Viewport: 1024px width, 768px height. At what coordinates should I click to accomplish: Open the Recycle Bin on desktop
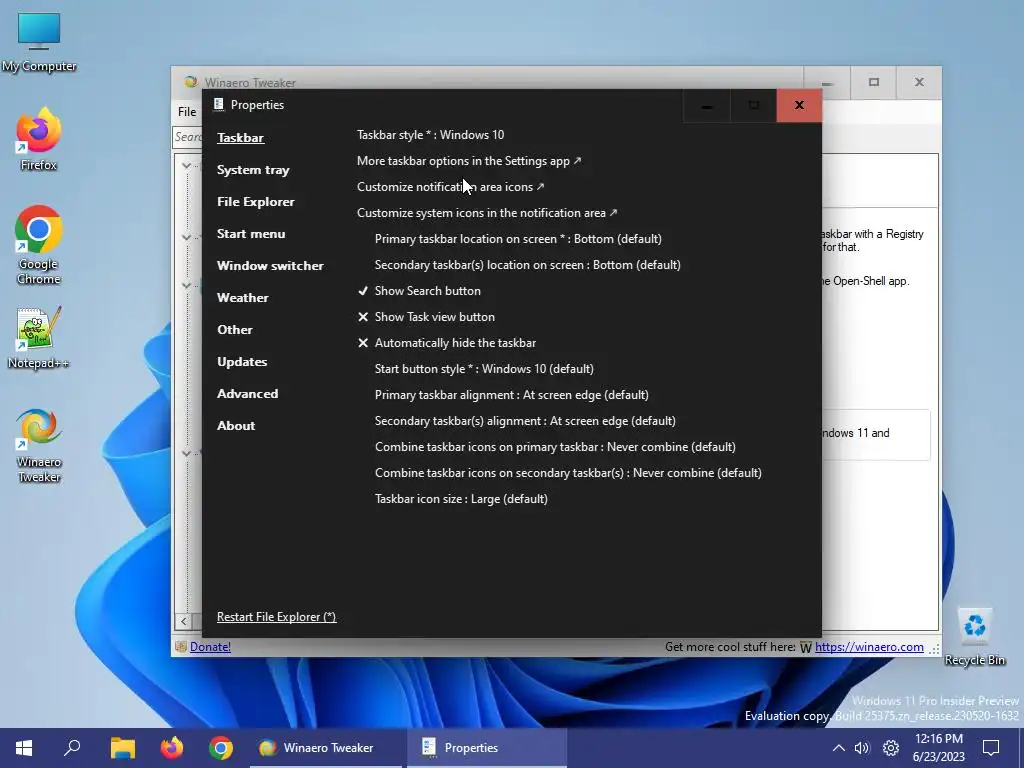[x=974, y=637]
